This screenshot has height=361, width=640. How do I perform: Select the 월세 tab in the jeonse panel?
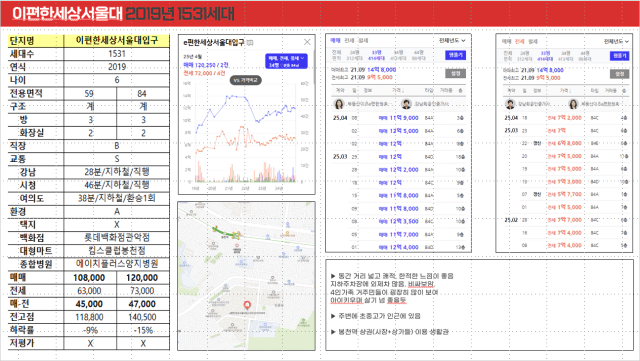533,41
